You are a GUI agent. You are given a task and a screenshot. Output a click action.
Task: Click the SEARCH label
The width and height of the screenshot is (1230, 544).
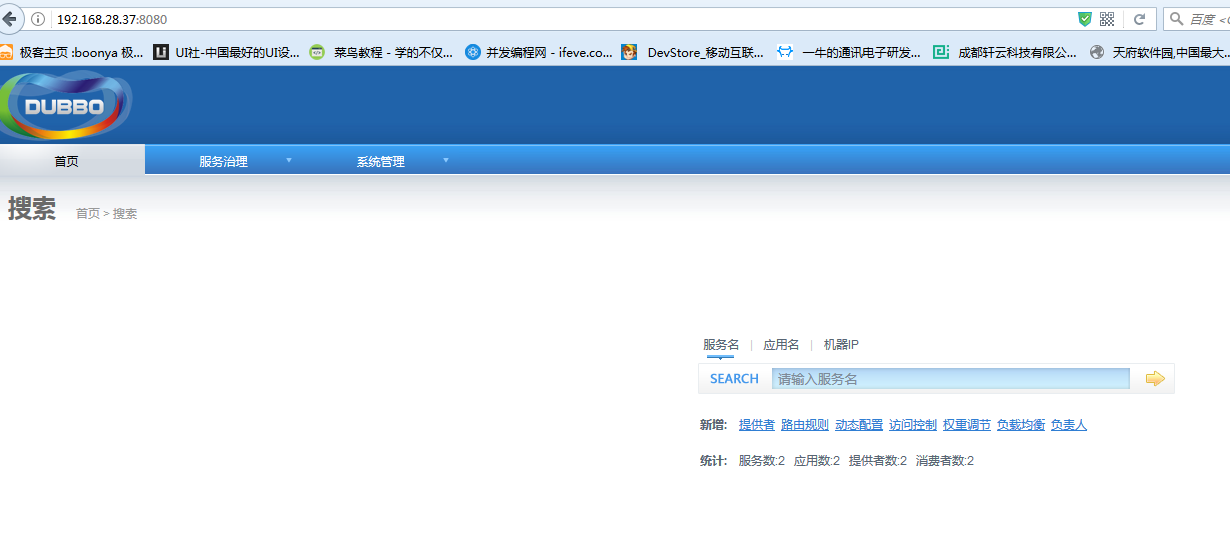734,378
